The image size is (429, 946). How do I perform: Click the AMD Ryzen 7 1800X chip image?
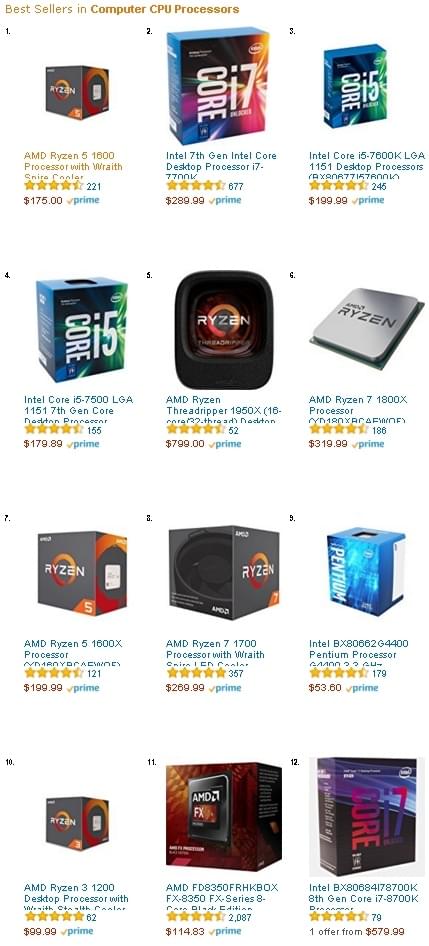point(367,328)
